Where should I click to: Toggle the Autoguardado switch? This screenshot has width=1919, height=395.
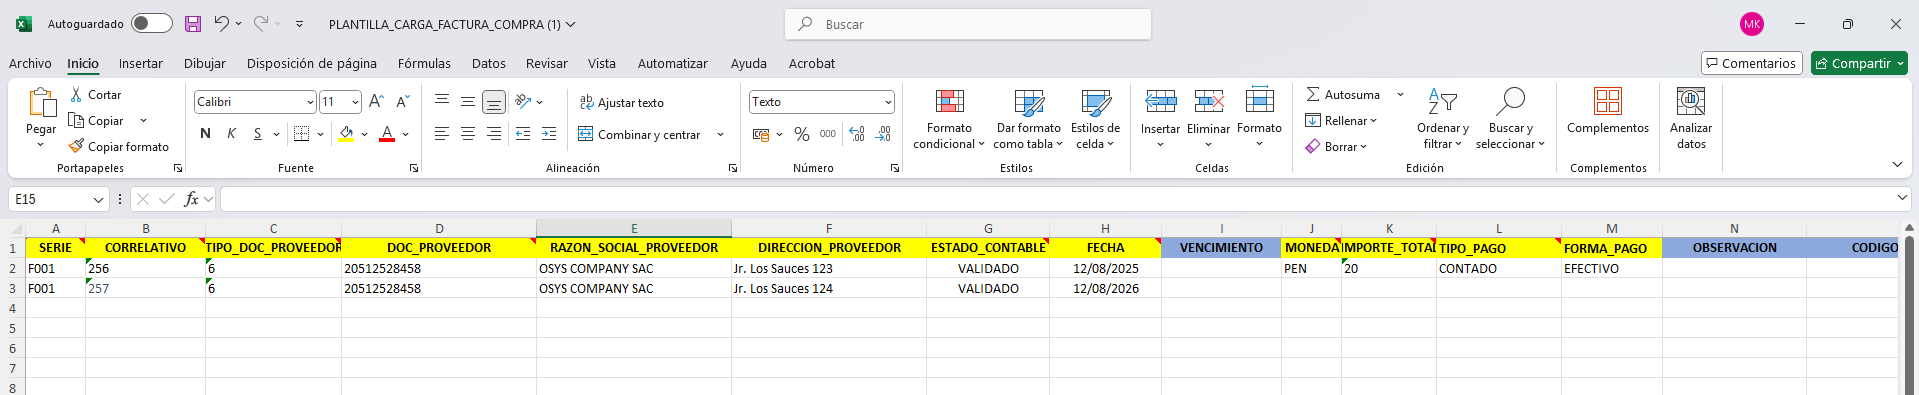(152, 23)
